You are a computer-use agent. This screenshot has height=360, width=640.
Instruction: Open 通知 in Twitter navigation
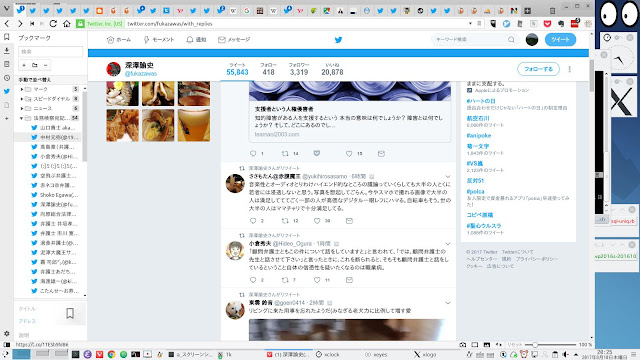coord(196,40)
